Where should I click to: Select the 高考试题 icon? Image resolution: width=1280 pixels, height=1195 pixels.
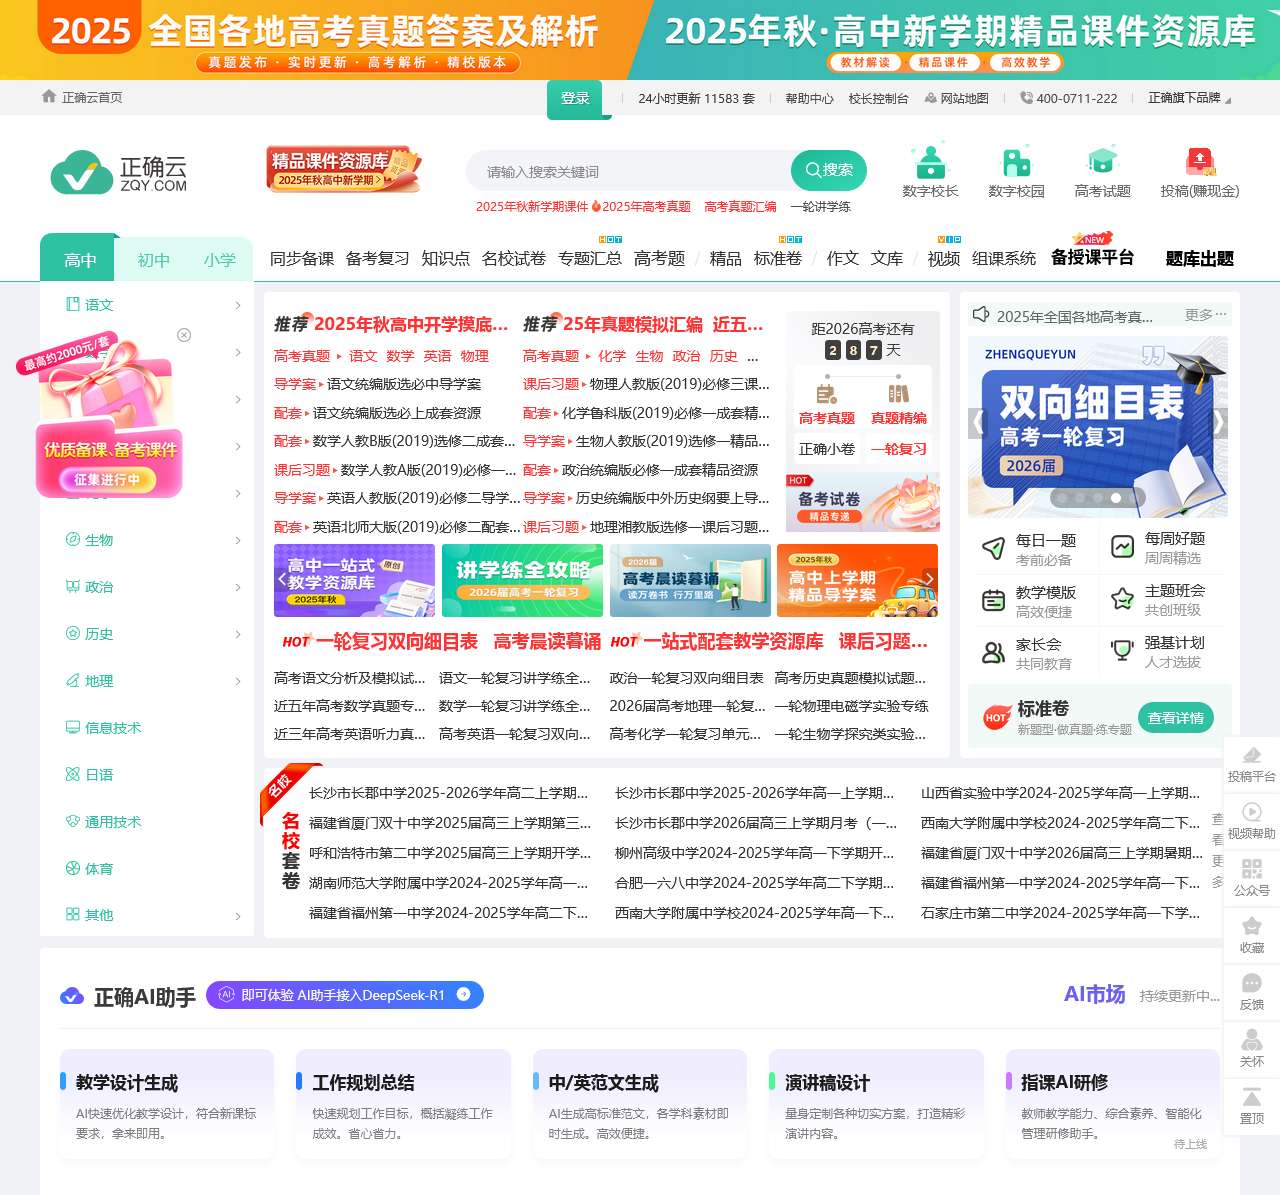pos(1103,170)
